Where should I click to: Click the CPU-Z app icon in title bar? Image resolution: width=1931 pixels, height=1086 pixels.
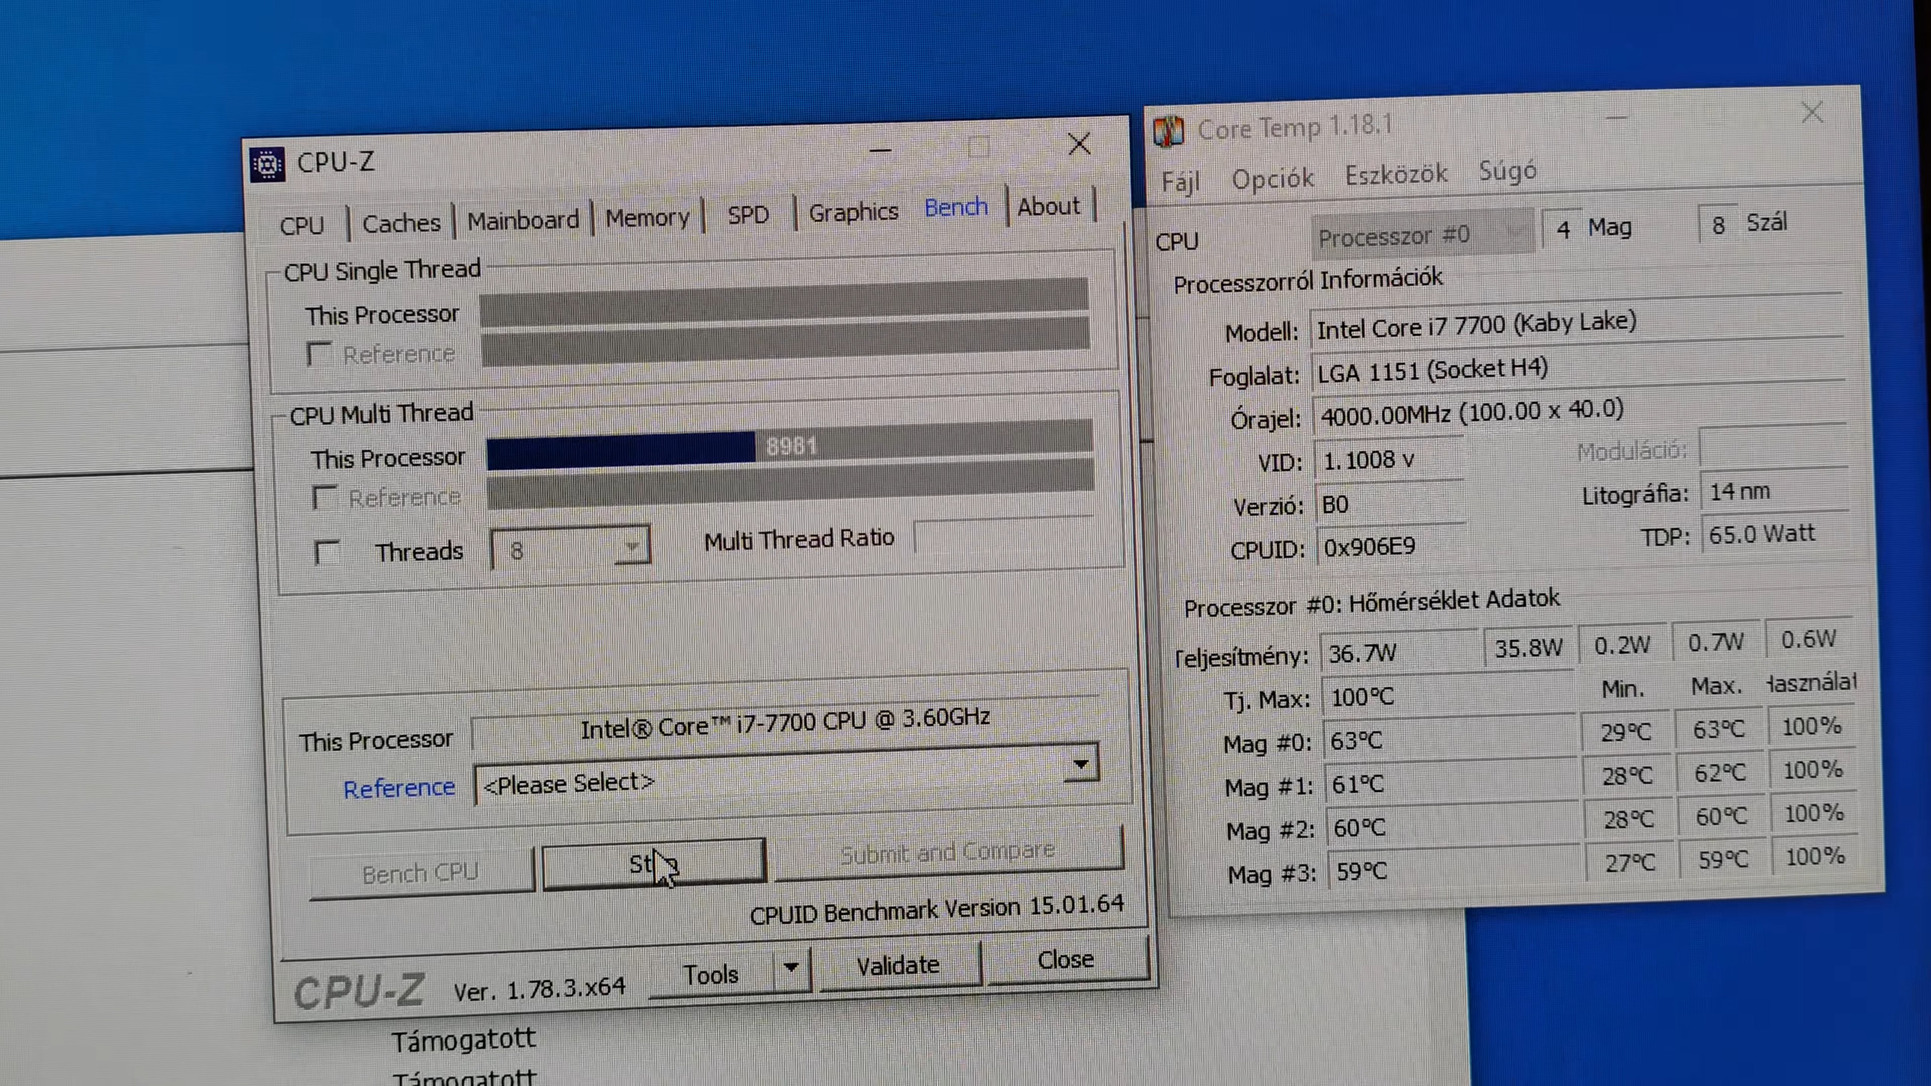coord(267,164)
